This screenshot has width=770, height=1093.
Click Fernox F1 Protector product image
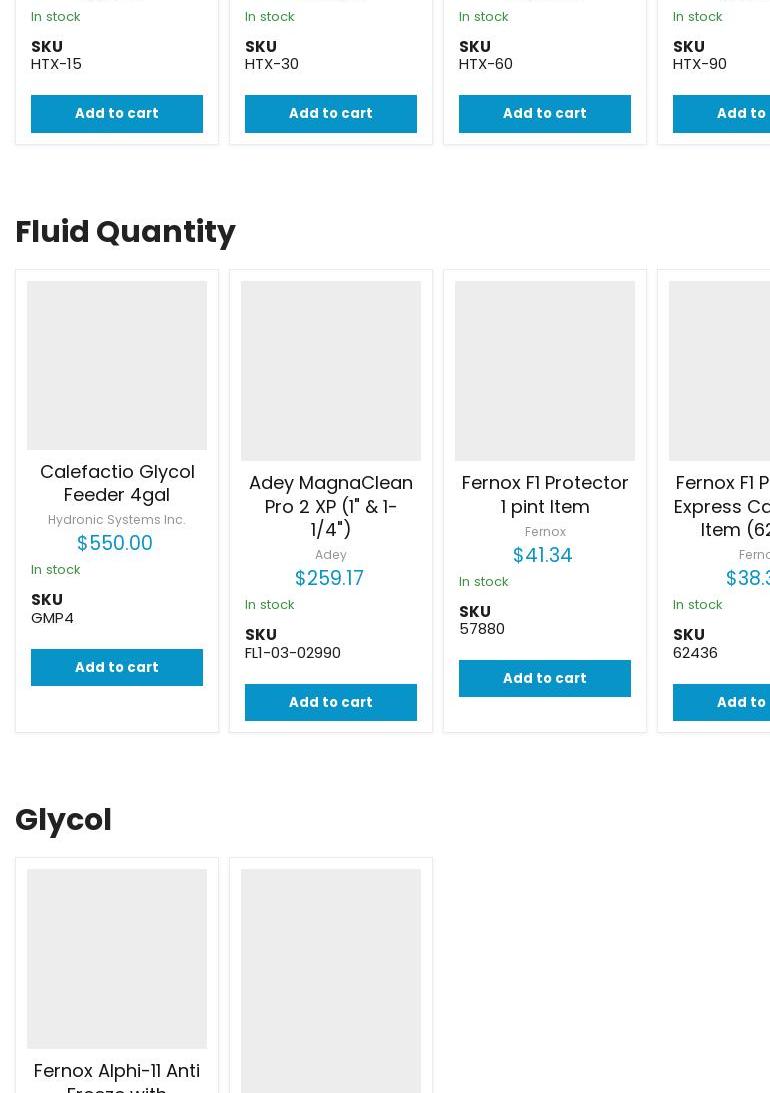(x=545, y=371)
